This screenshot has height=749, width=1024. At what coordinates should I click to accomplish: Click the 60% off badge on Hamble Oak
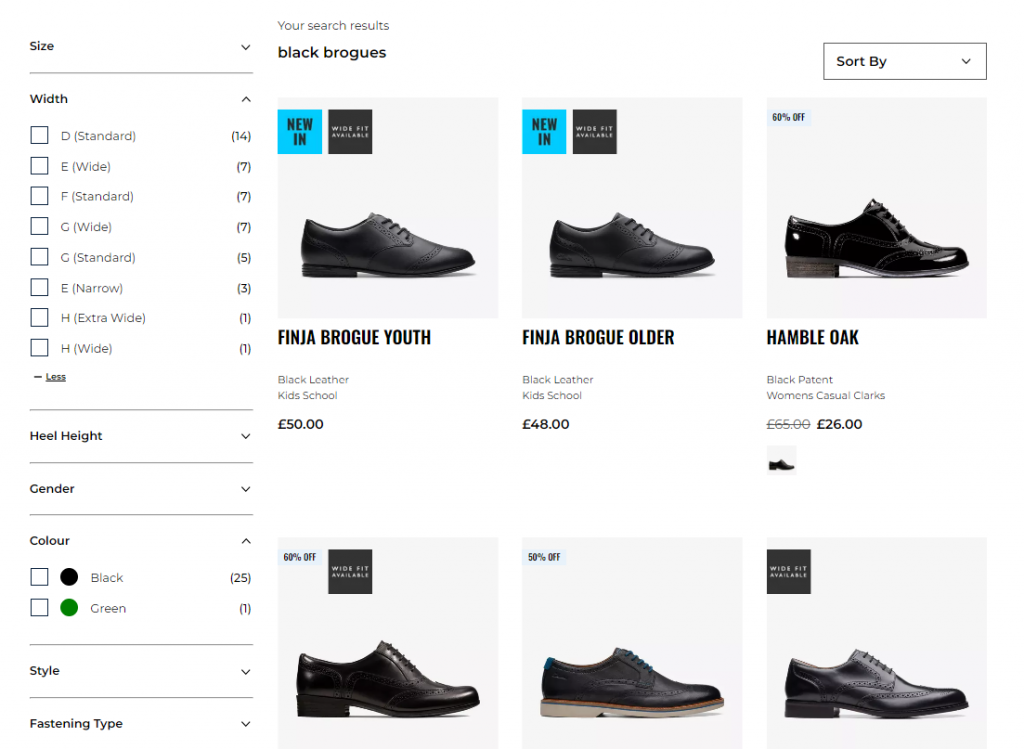pyautogui.click(x=788, y=117)
